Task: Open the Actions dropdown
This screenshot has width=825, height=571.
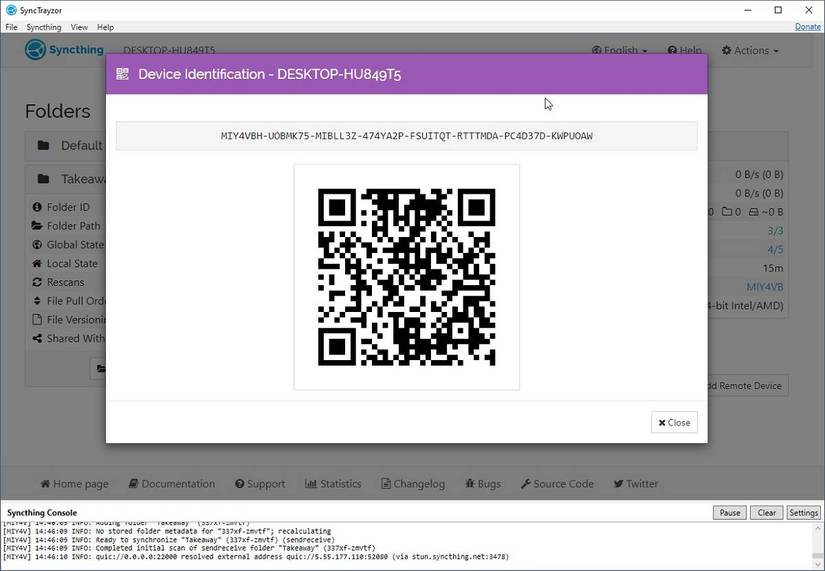Action: tap(750, 51)
